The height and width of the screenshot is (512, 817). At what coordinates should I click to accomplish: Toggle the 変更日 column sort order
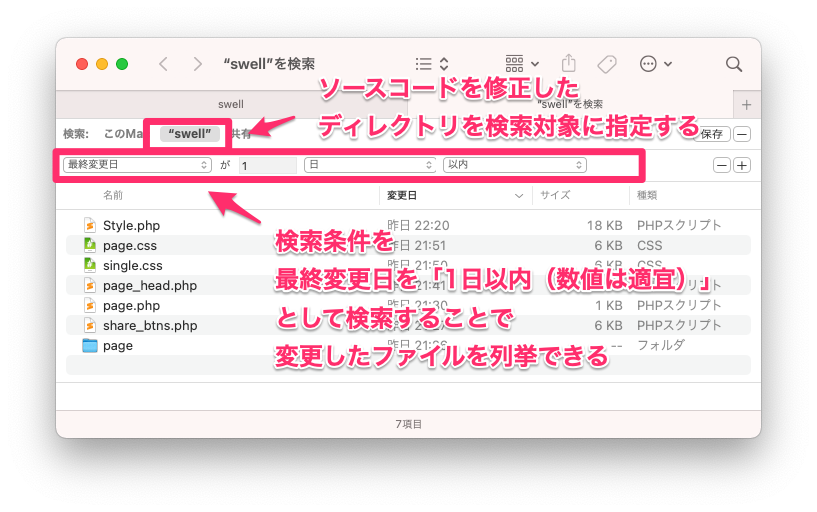455,195
